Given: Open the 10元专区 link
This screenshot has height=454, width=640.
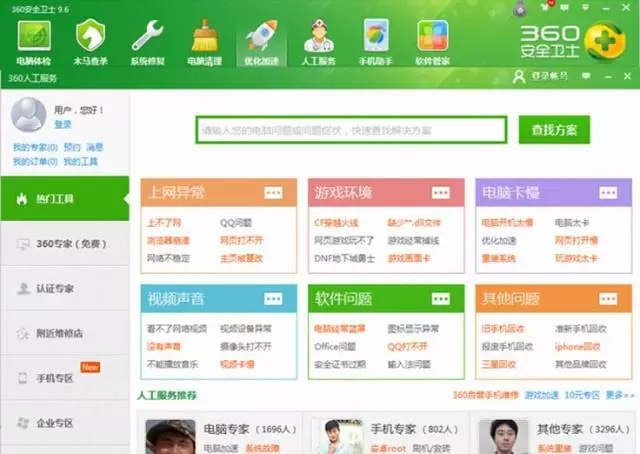Looking at the screenshot, I should [582, 395].
